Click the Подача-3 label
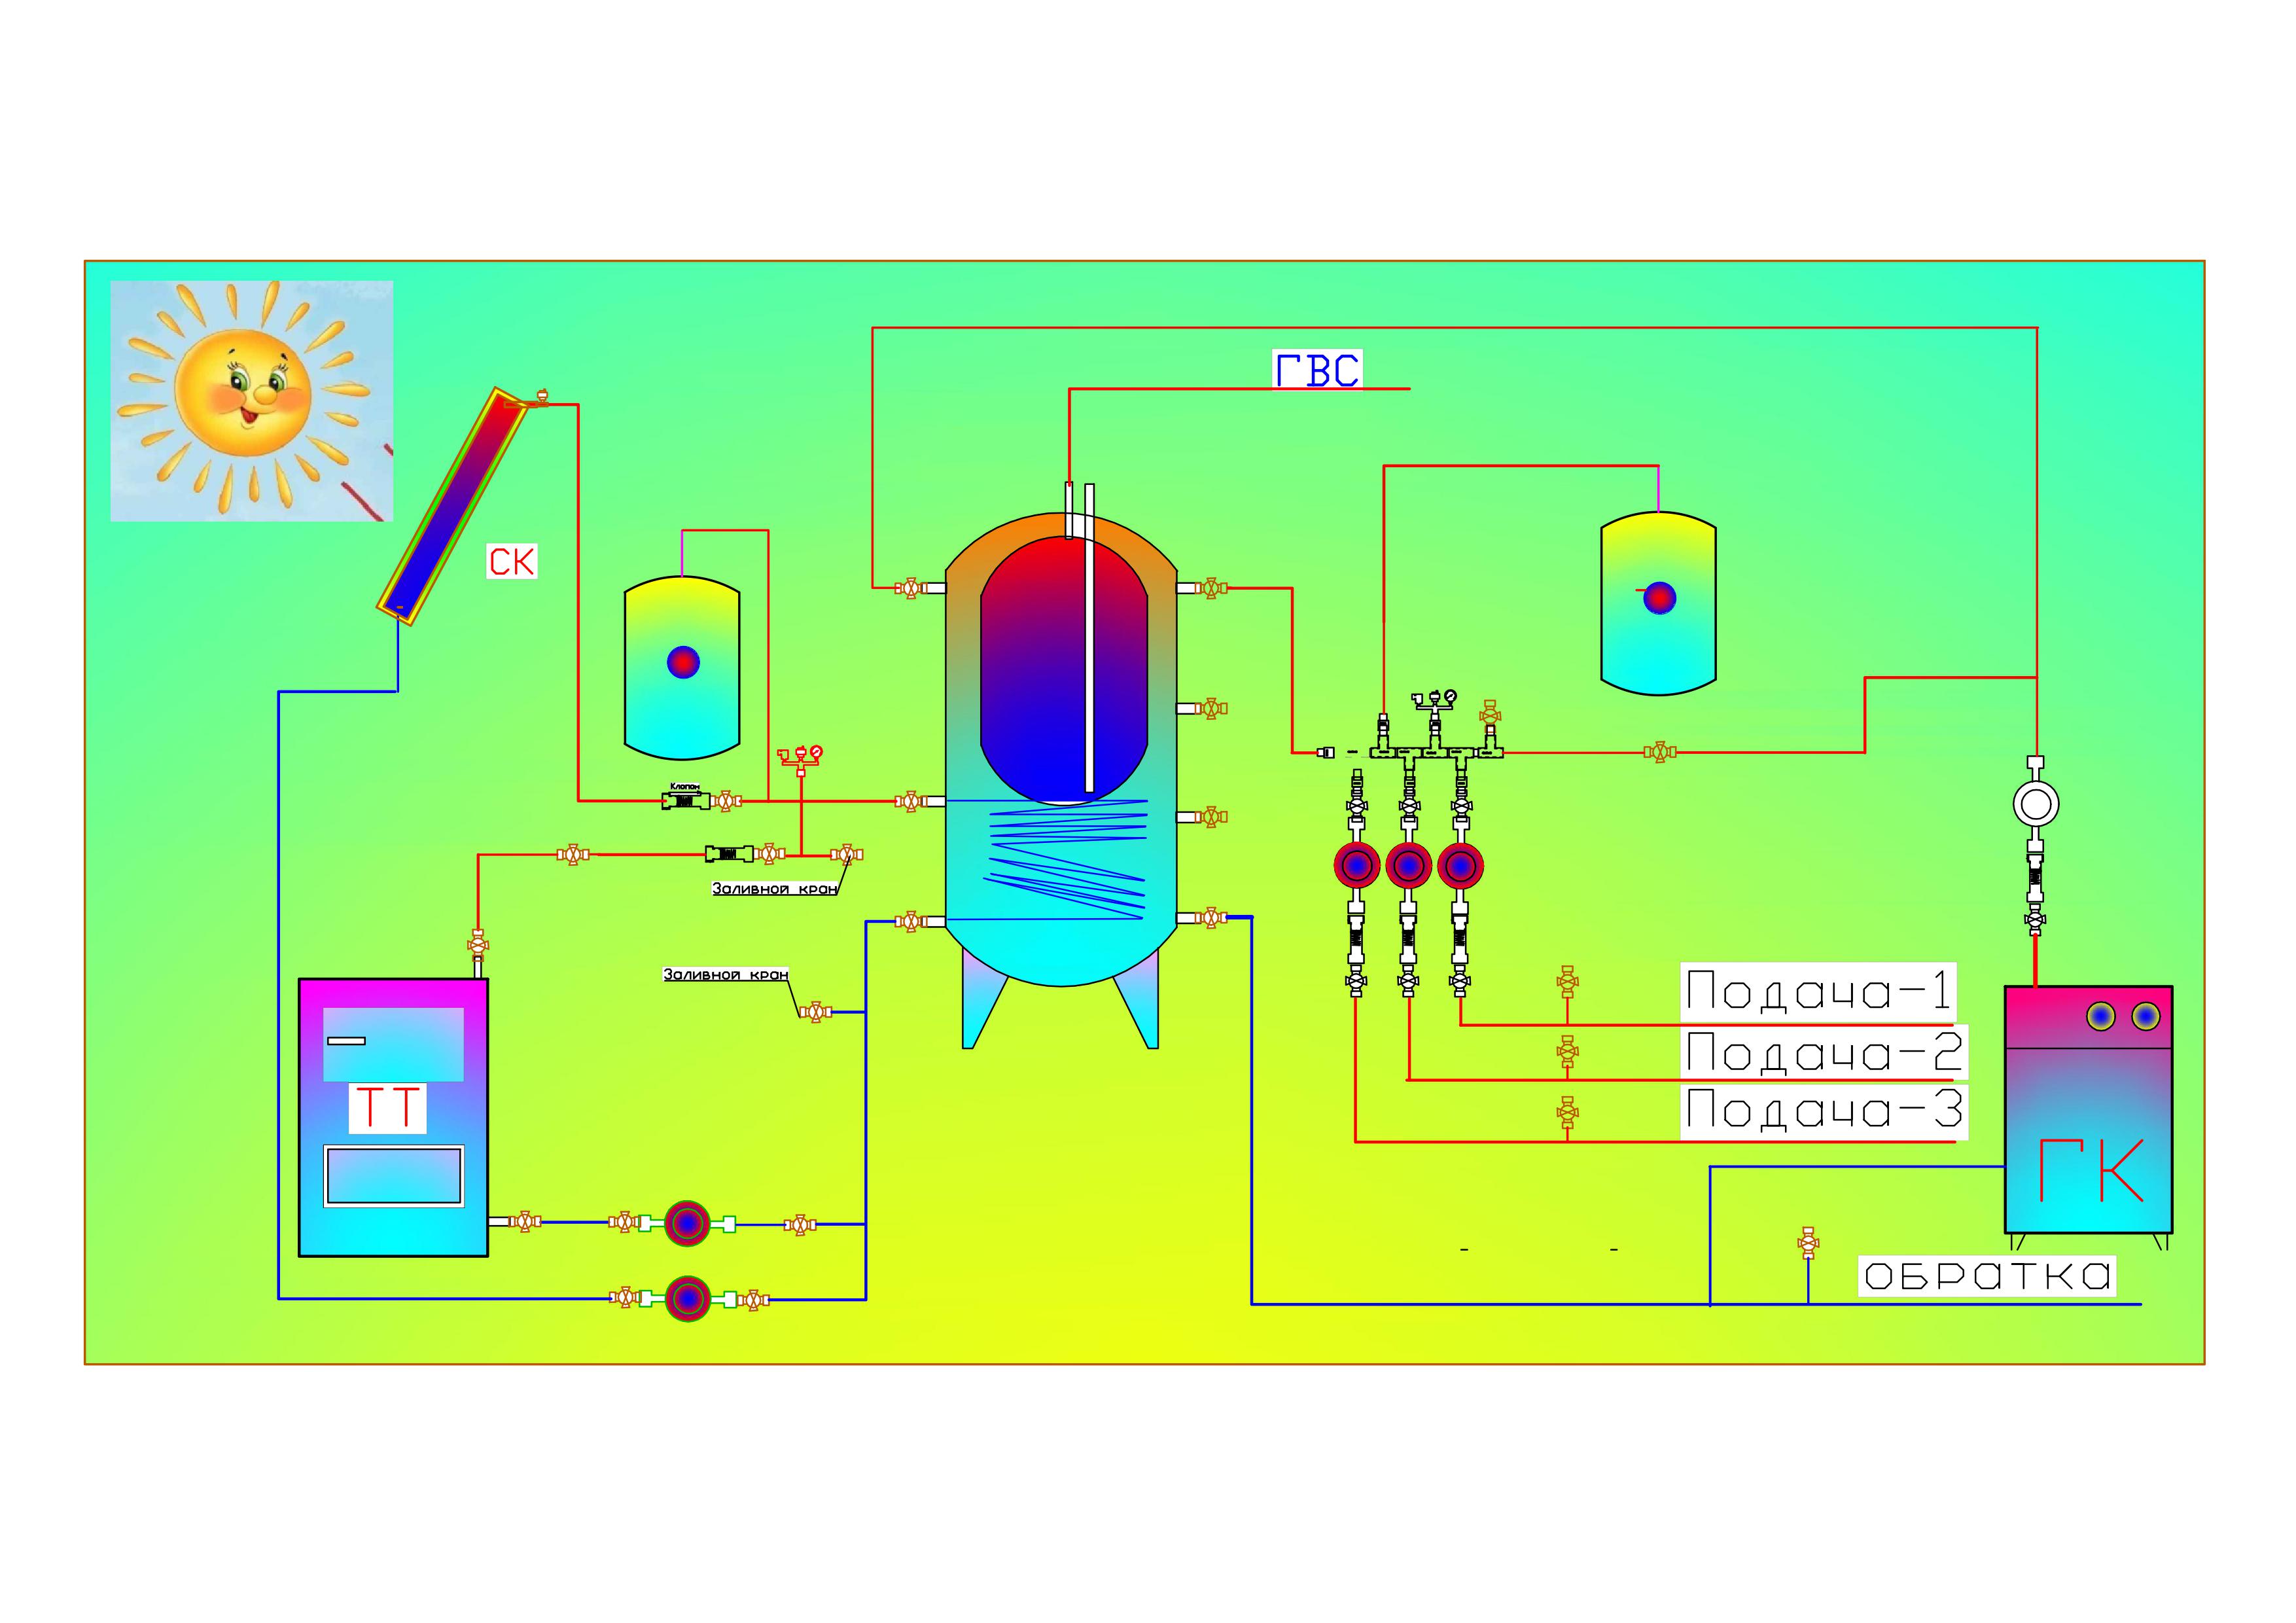 coord(1824,1110)
